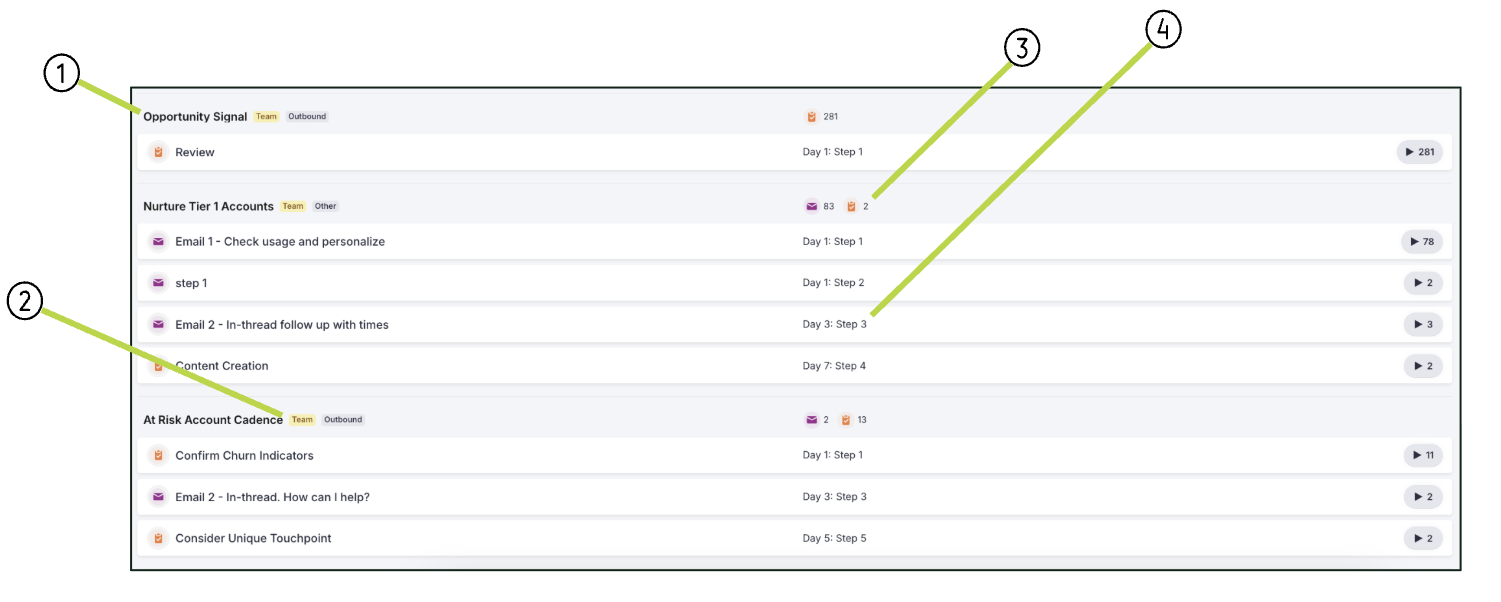
Task: Click the email icon beside step 1
Action: tap(158, 283)
